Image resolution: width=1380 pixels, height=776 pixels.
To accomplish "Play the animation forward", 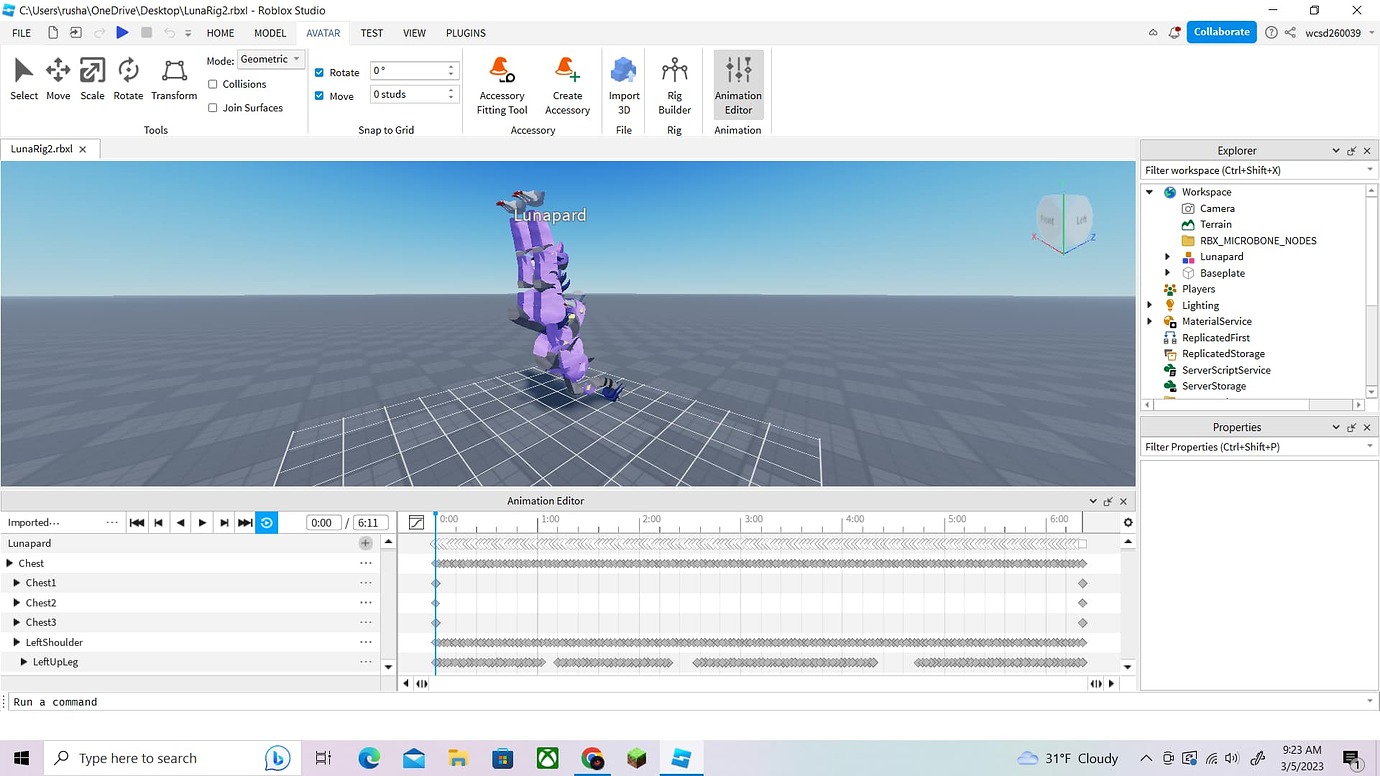I will (202, 523).
